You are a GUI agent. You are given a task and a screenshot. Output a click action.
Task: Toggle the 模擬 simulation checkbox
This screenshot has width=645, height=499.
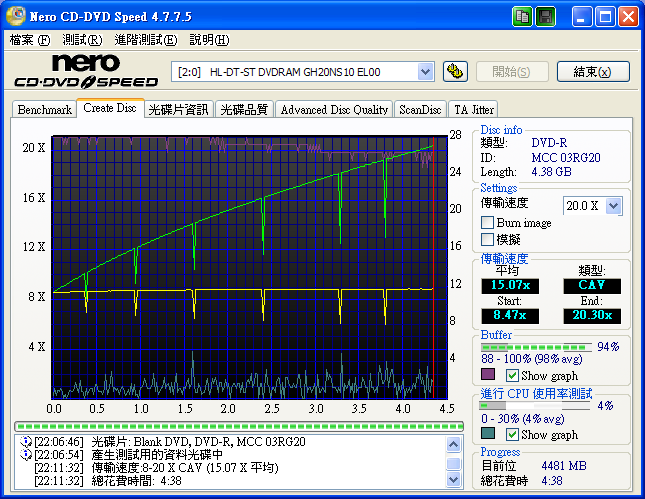pos(488,240)
